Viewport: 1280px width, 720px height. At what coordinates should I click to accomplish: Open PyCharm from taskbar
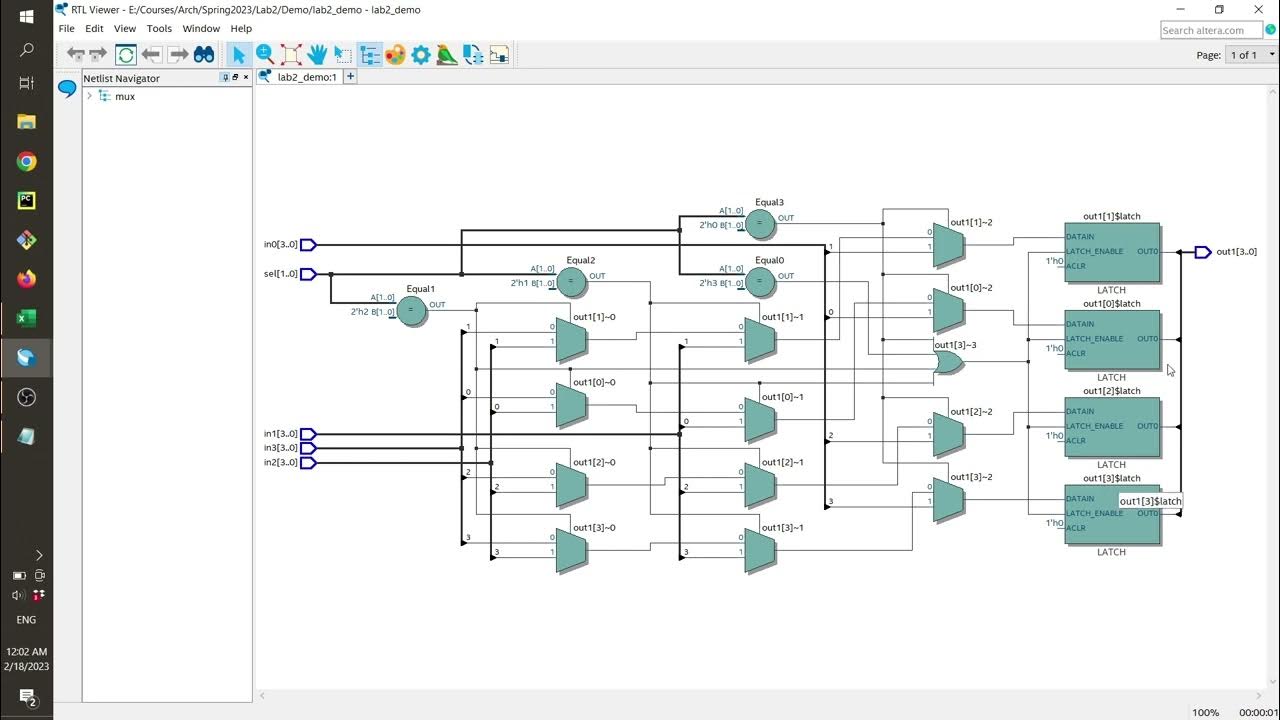[x=27, y=200]
